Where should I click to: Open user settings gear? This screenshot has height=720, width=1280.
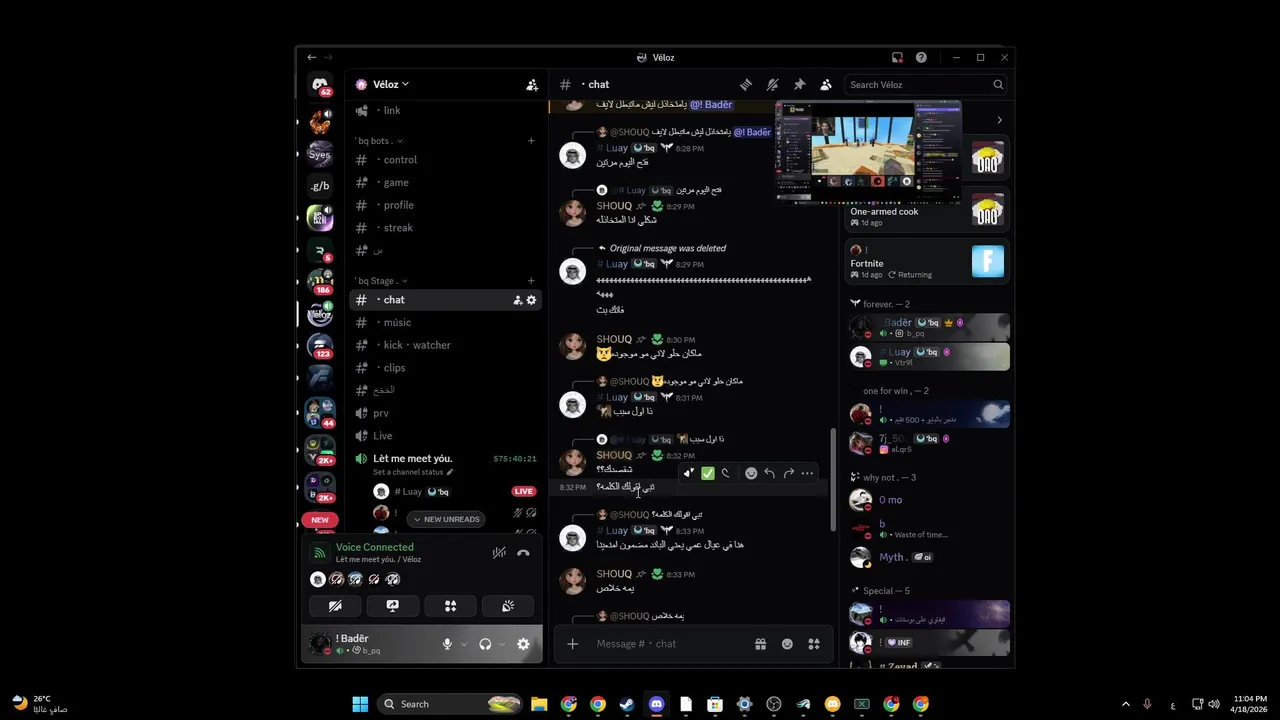point(523,644)
